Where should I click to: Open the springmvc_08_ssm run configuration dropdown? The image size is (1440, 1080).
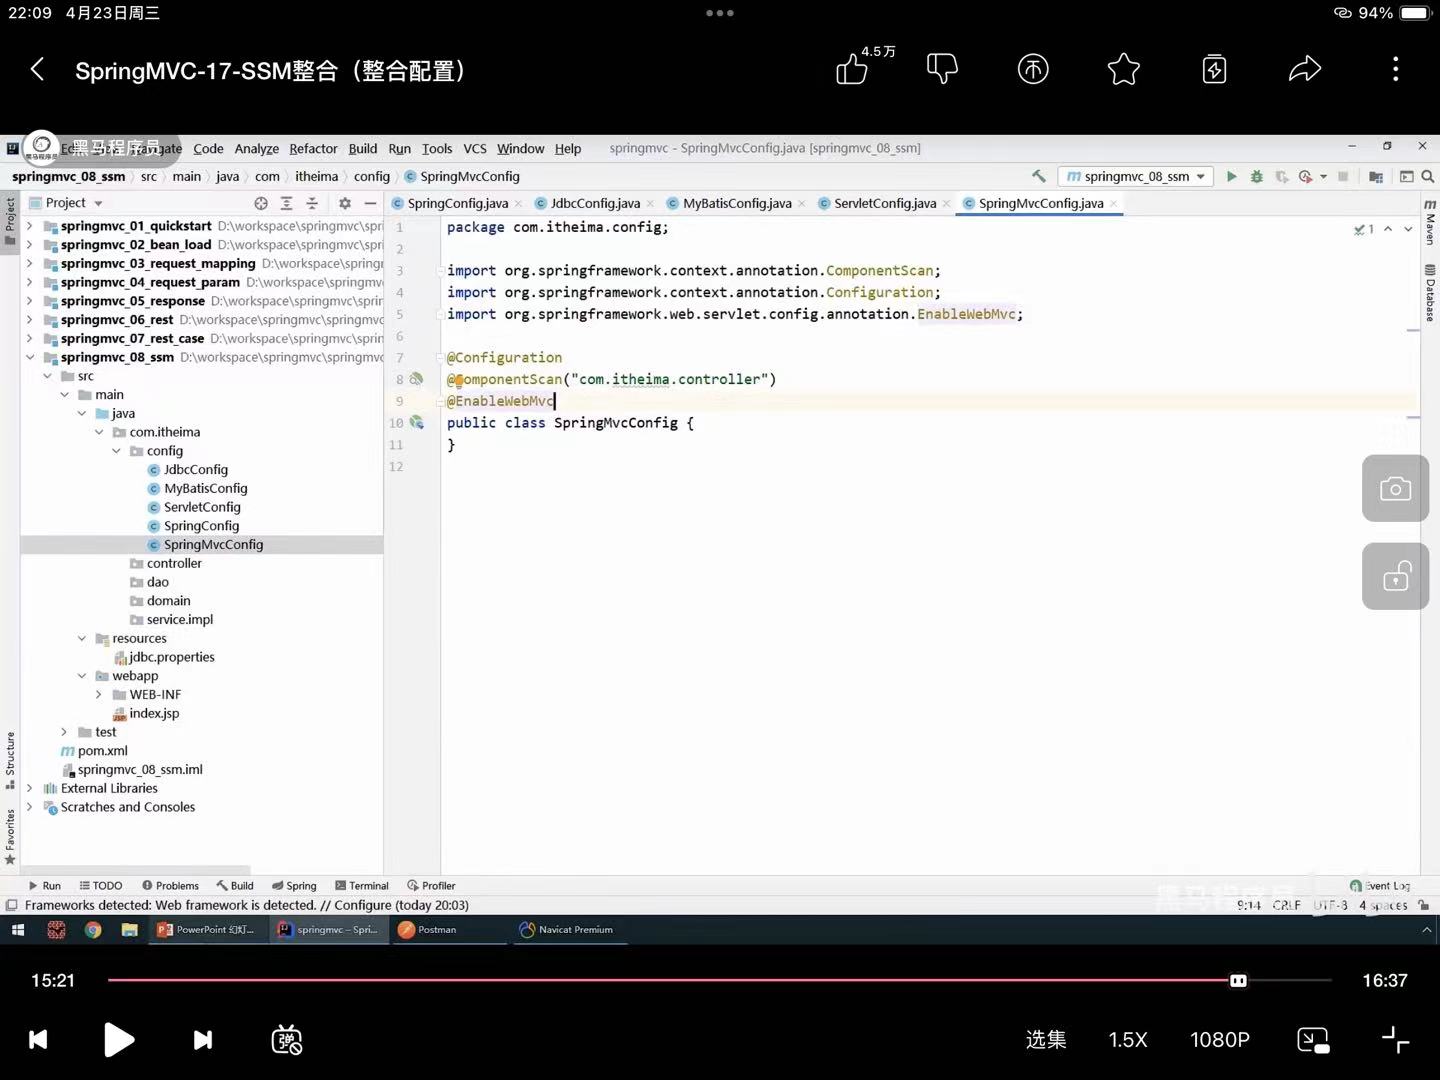1135,176
